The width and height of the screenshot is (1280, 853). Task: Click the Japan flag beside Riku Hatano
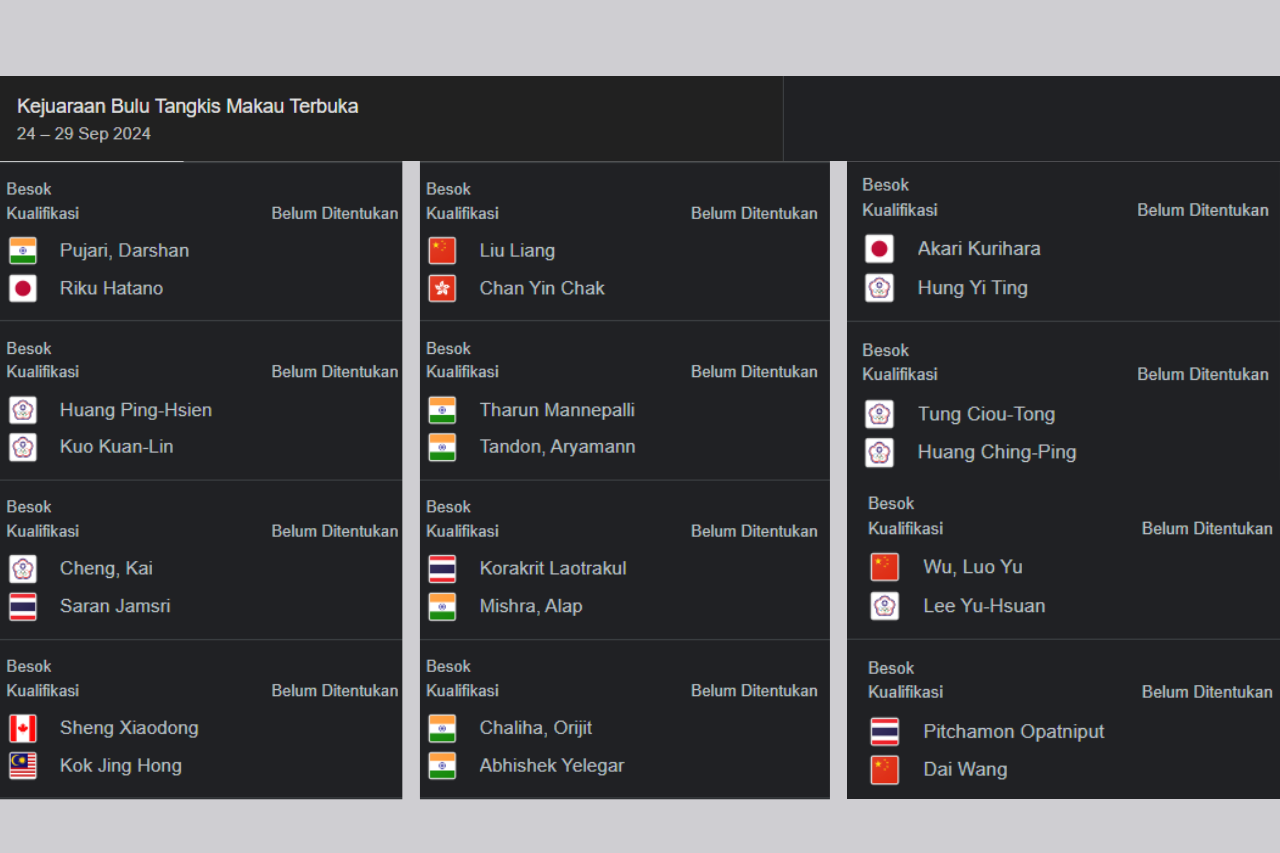pos(22,288)
